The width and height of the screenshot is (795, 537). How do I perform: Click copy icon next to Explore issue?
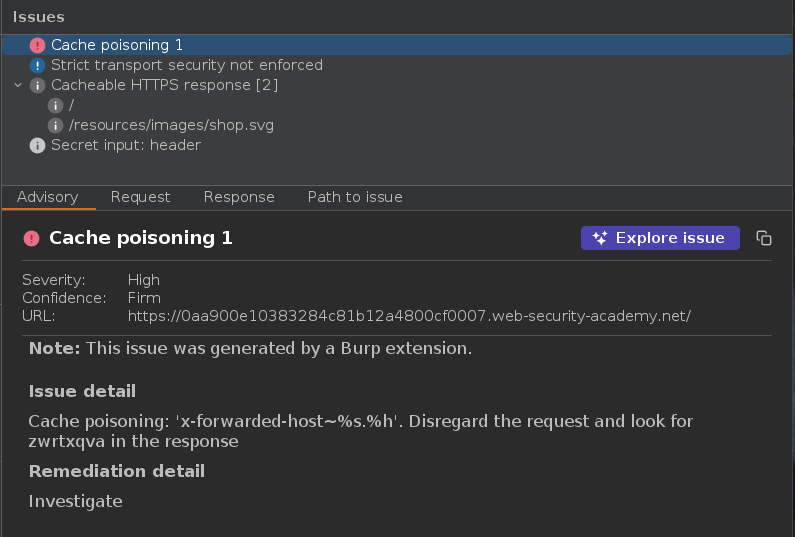[764, 238]
